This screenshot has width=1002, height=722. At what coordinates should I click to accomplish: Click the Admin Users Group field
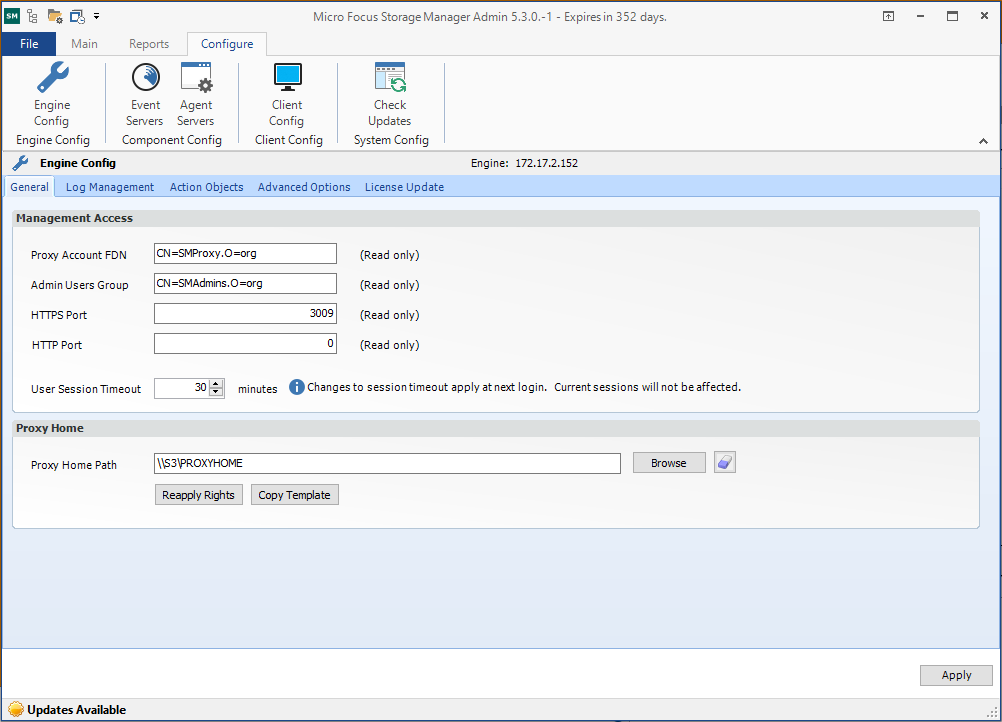pos(245,283)
